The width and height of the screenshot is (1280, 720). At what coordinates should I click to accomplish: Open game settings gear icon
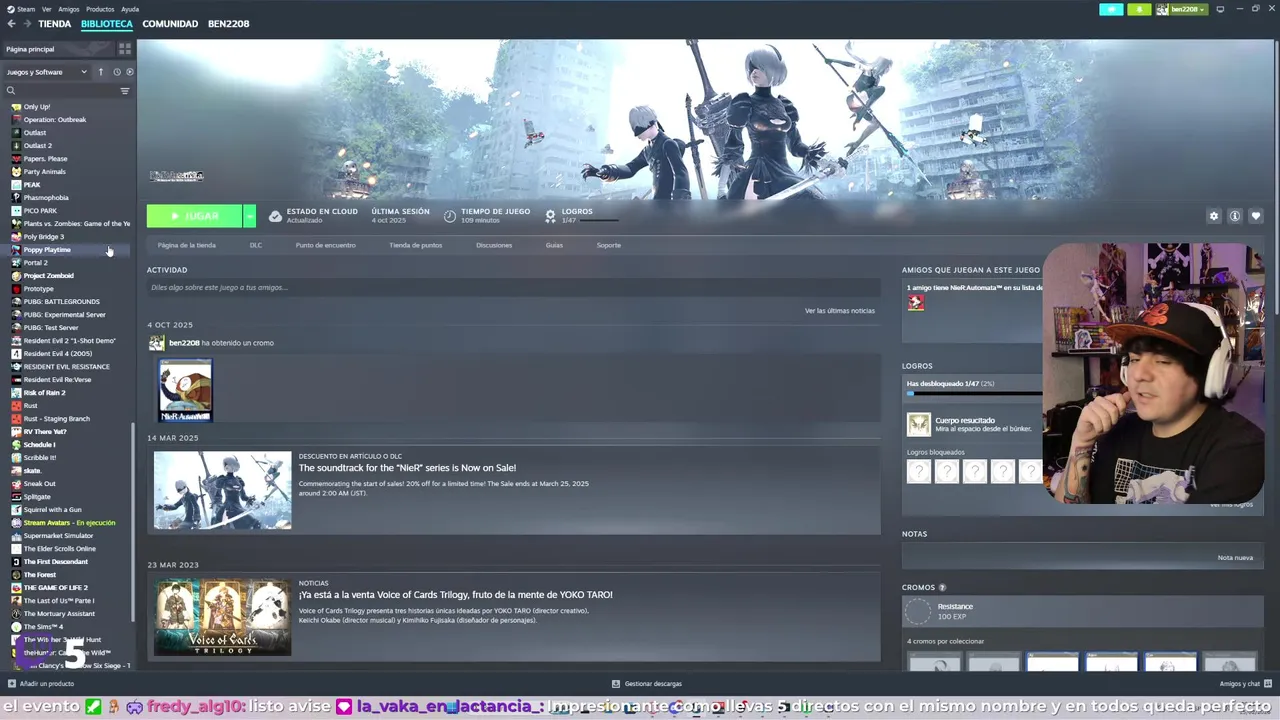pyautogui.click(x=1214, y=216)
